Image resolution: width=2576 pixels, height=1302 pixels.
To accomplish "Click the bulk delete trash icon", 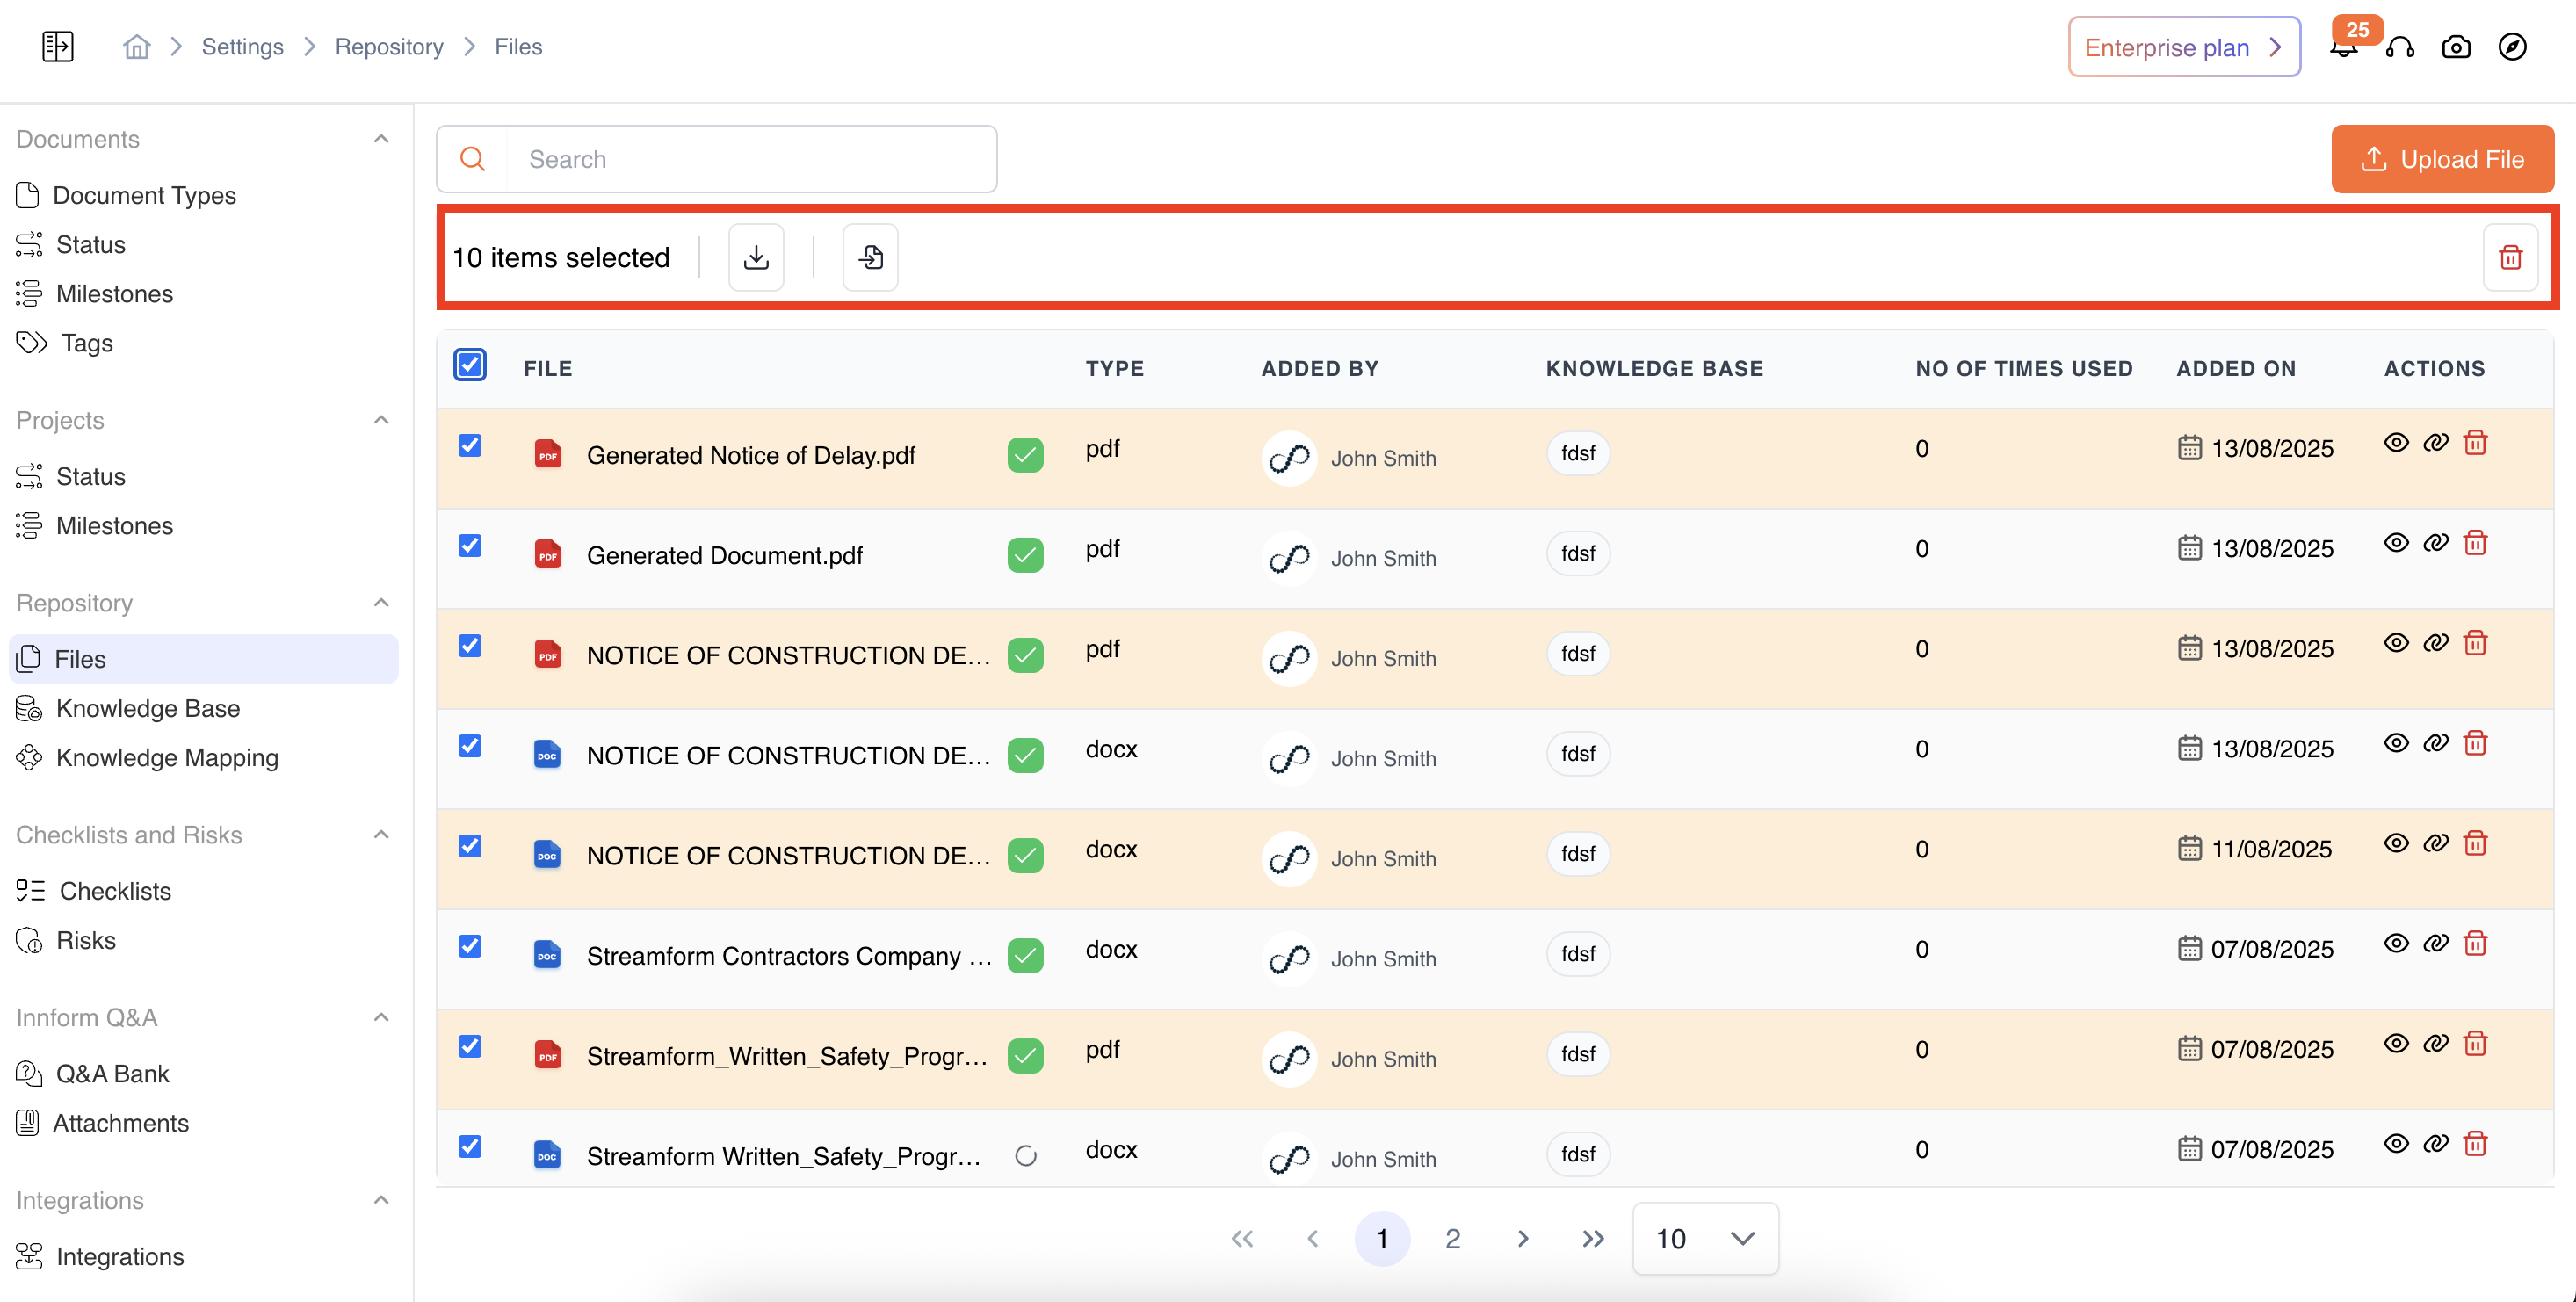I will pyautogui.click(x=2510, y=258).
